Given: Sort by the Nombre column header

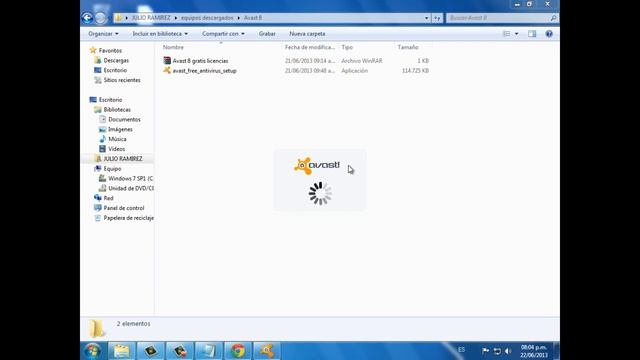Looking at the screenshot, I should pos(173,47).
